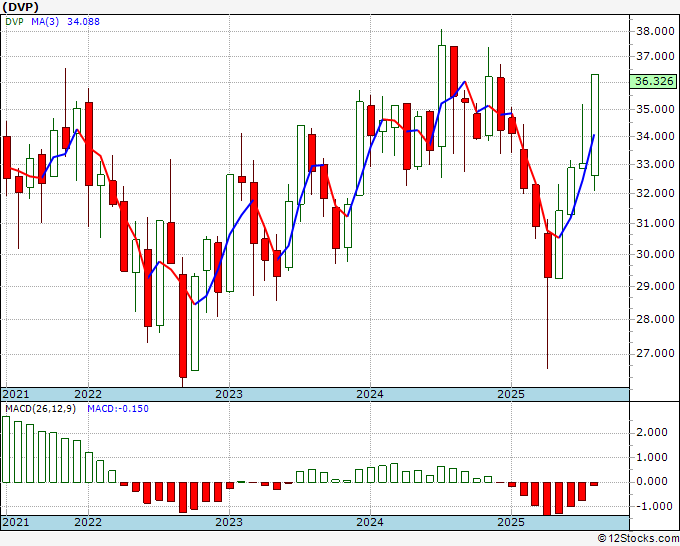Click 2022 on the price chart timeline

(88, 394)
